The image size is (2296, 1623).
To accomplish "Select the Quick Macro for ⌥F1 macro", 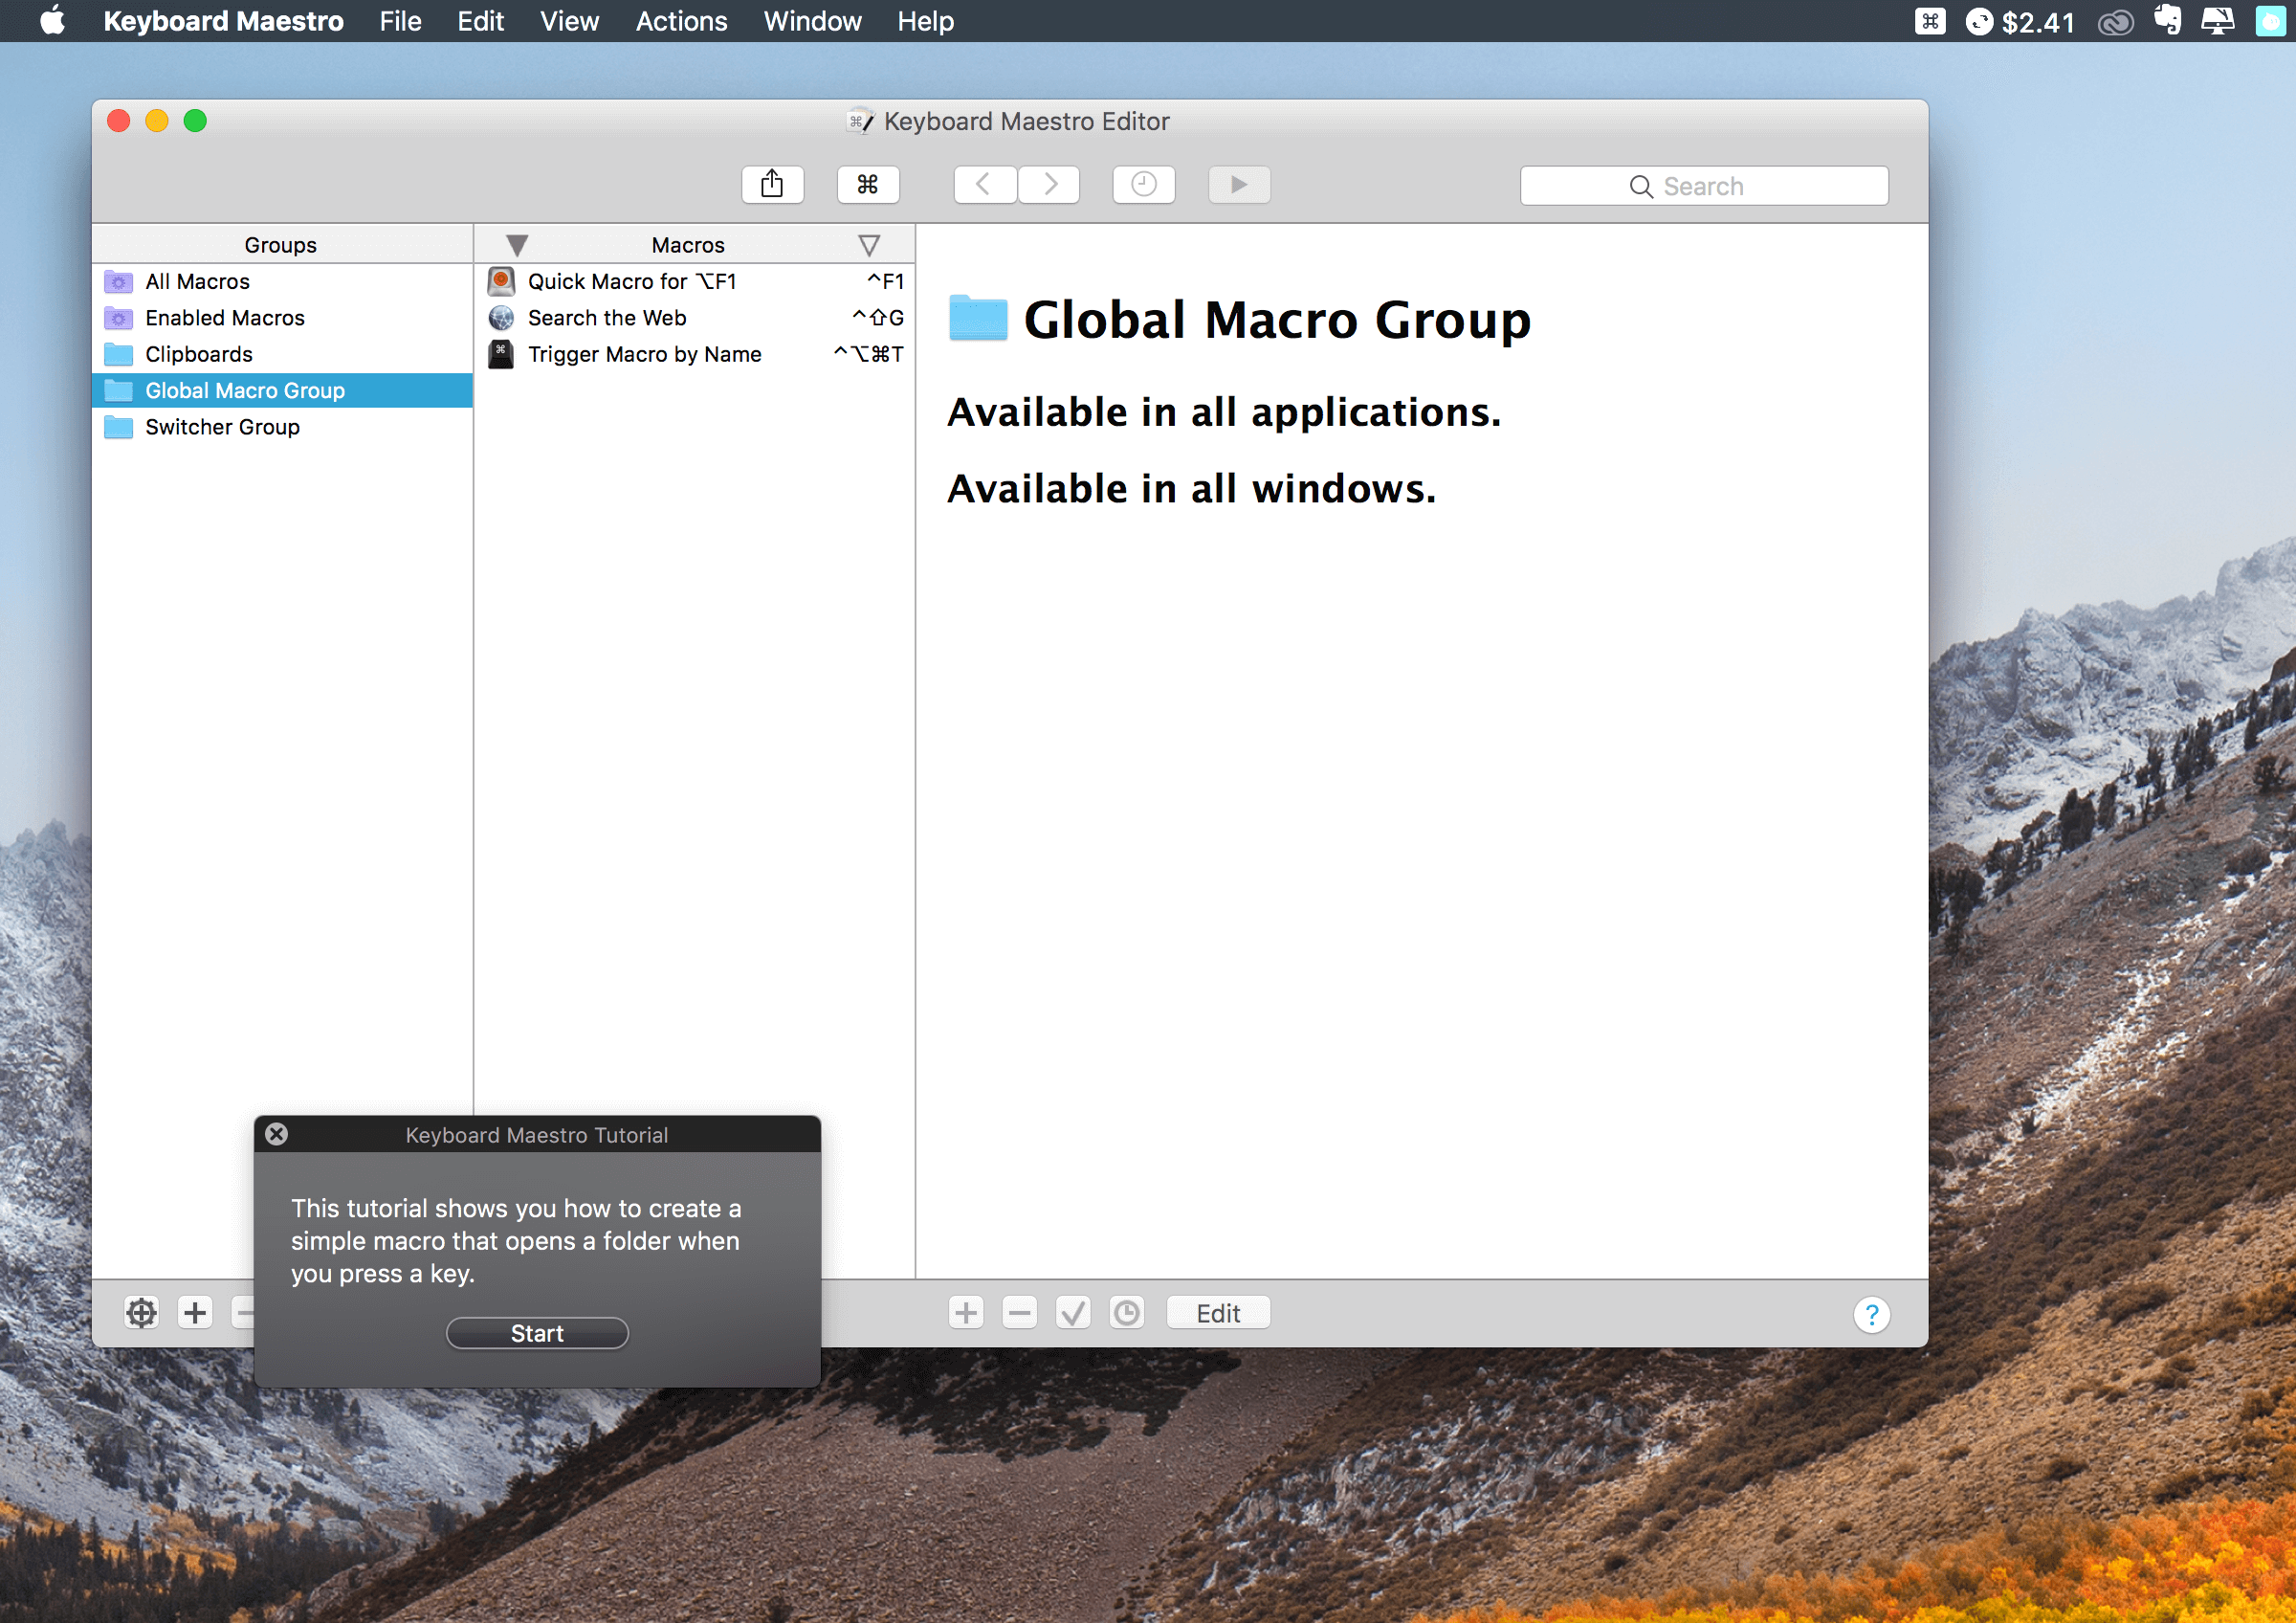I will point(695,282).
